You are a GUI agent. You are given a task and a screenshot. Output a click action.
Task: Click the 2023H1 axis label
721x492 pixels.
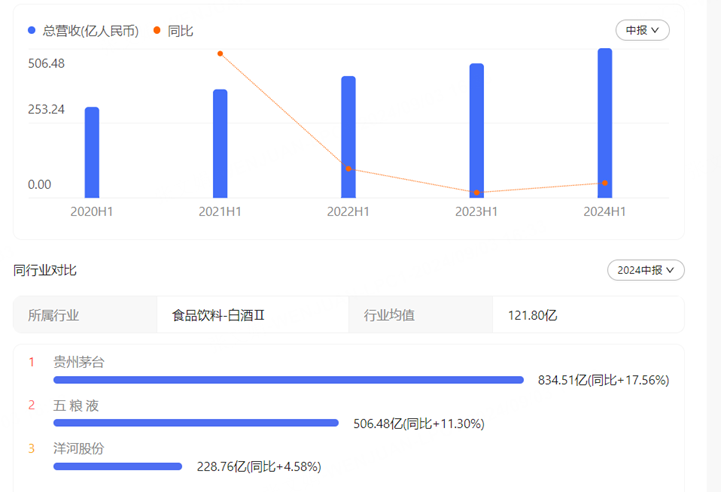pos(477,212)
